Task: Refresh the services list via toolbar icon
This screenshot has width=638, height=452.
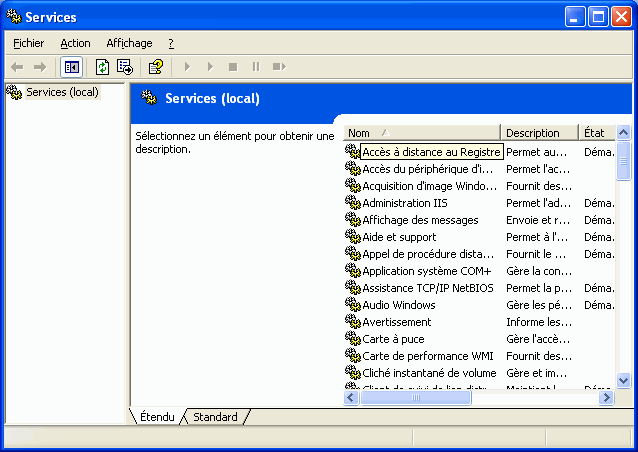Action: tap(102, 67)
